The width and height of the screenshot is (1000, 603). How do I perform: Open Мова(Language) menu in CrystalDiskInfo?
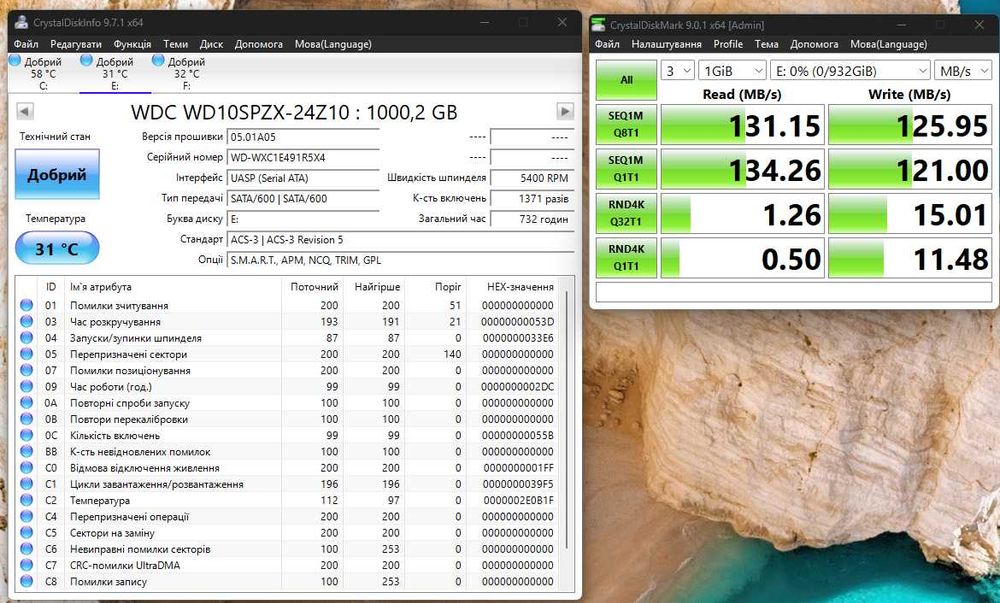click(333, 44)
